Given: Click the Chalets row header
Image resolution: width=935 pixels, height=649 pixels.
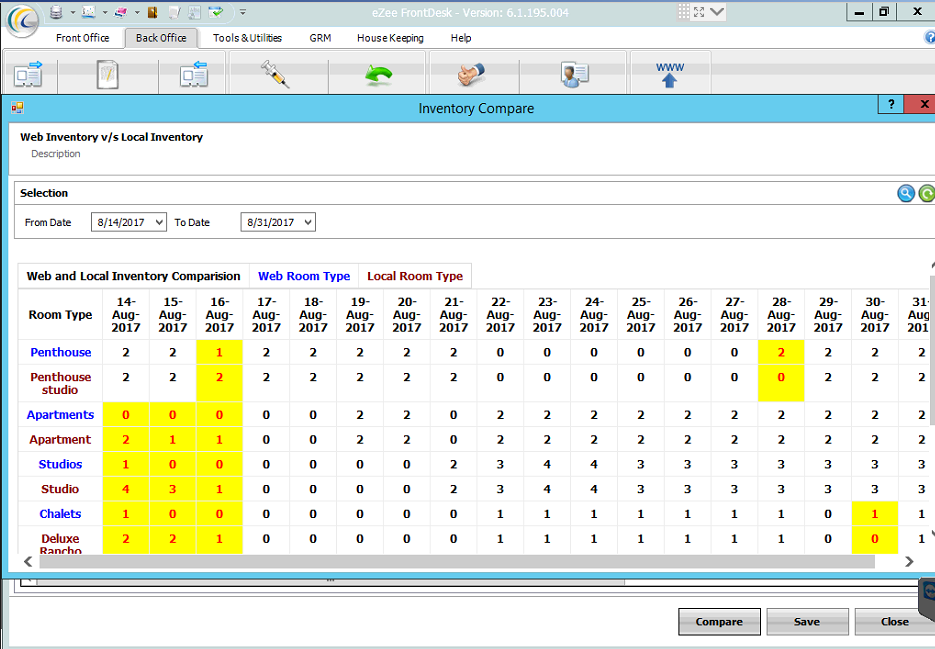Looking at the screenshot, I should (61, 514).
